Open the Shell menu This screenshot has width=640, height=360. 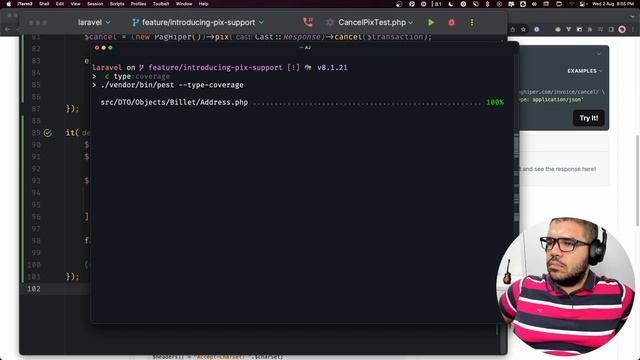tap(44, 4)
